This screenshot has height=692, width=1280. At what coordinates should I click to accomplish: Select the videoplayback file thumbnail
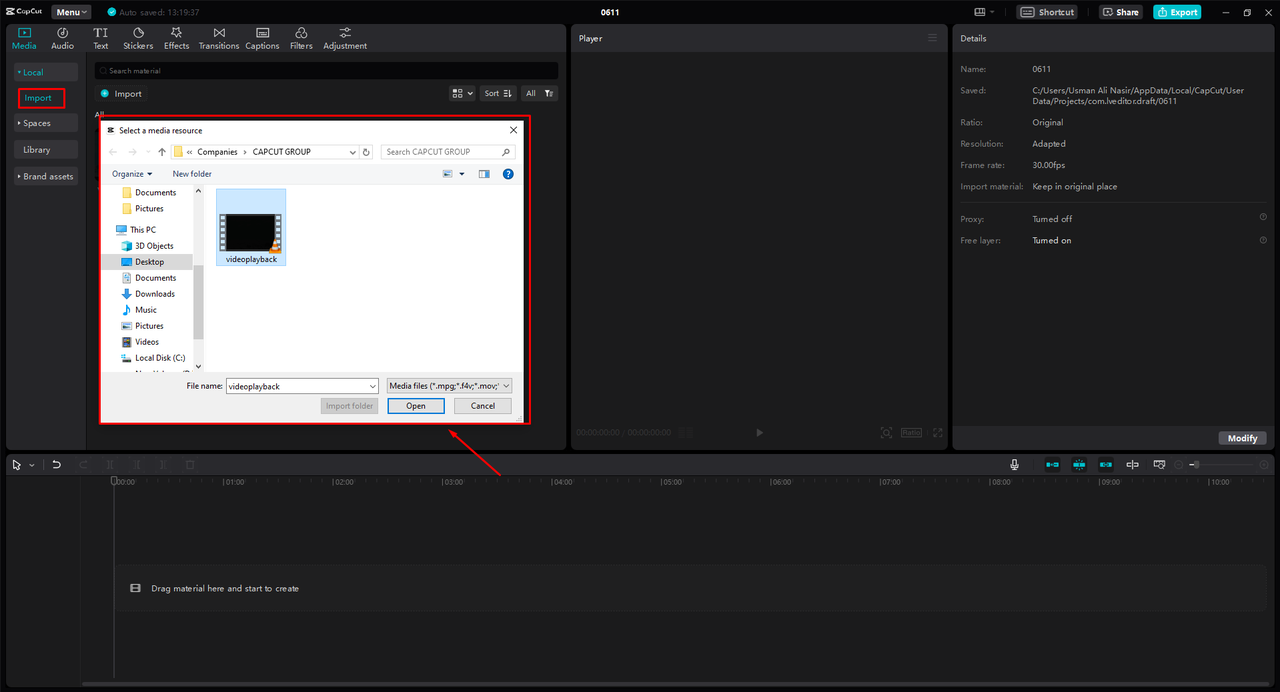[251, 227]
